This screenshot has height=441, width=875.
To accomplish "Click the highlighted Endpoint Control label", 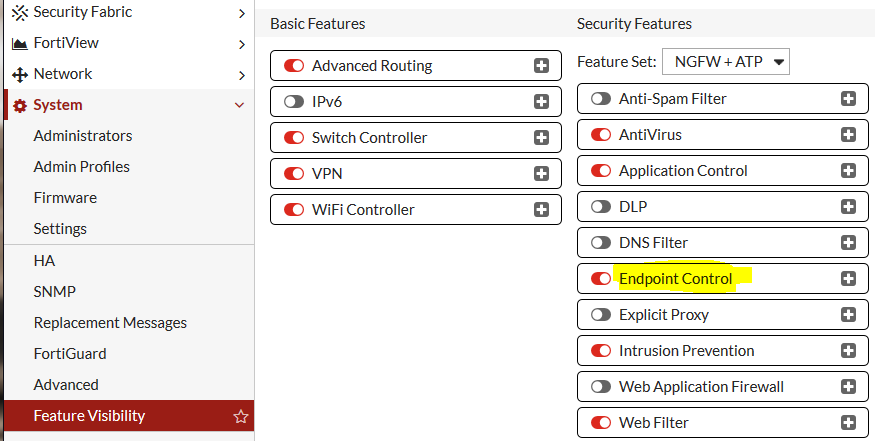I will coord(676,279).
